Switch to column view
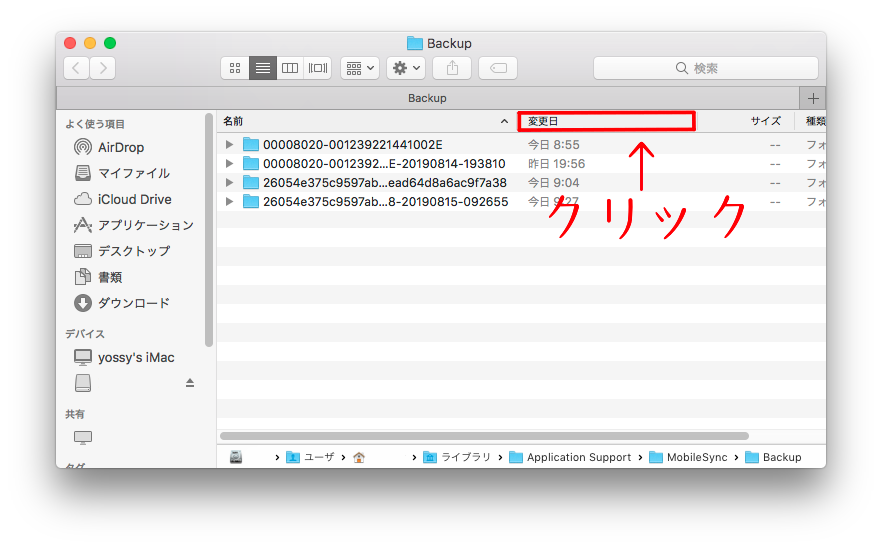The image size is (882, 548). coord(290,68)
